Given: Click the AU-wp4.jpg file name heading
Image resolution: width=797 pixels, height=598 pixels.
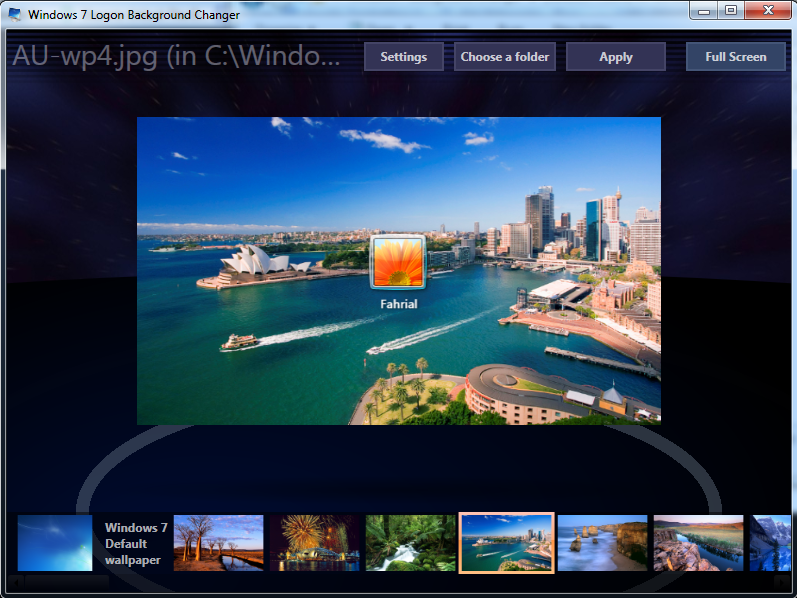Looking at the screenshot, I should (176, 56).
